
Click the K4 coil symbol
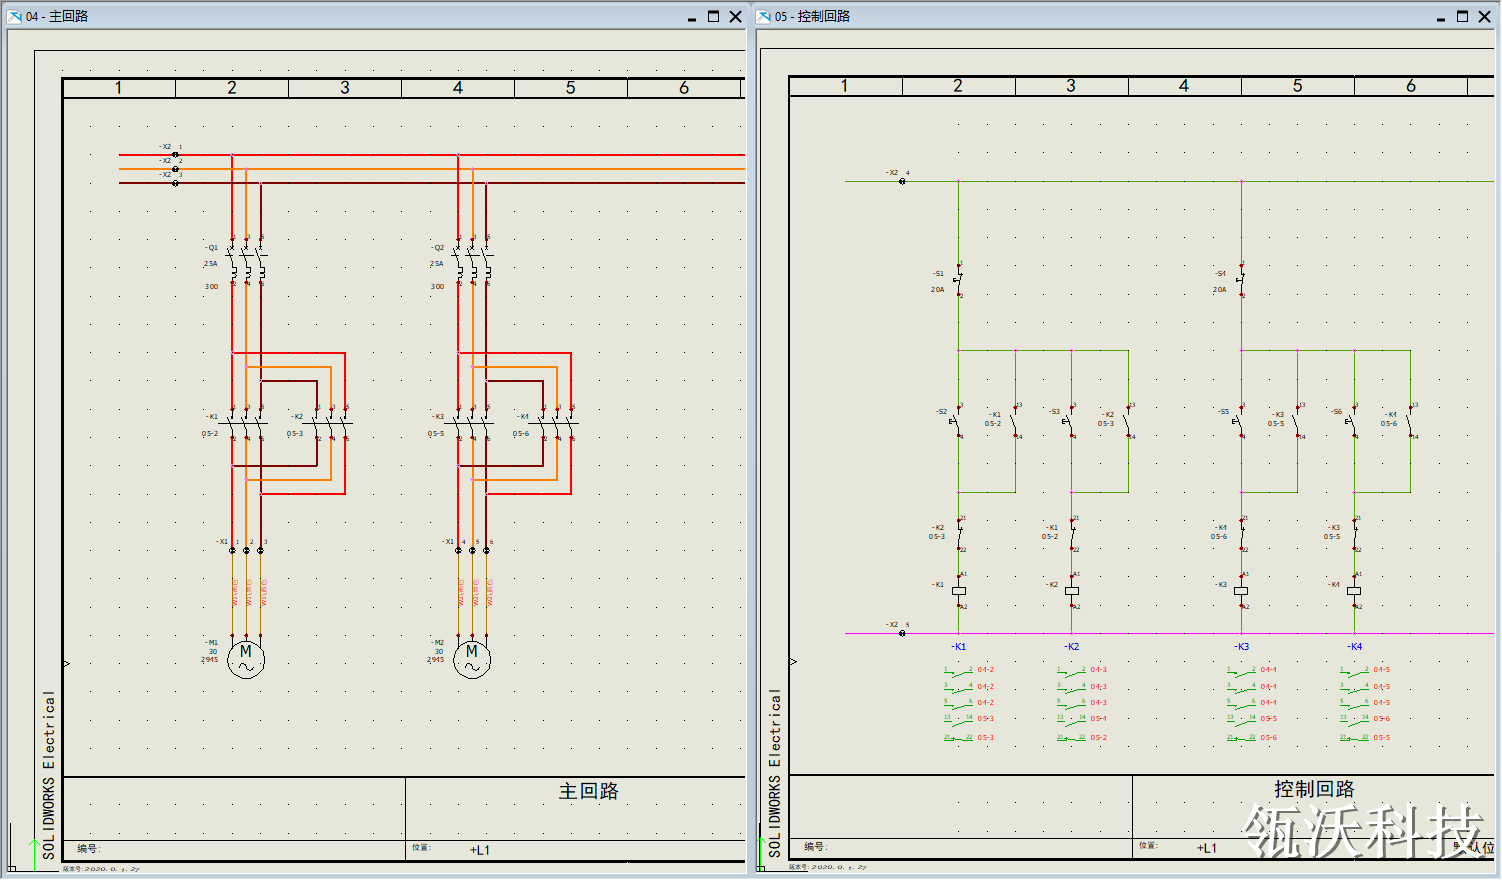click(1354, 591)
